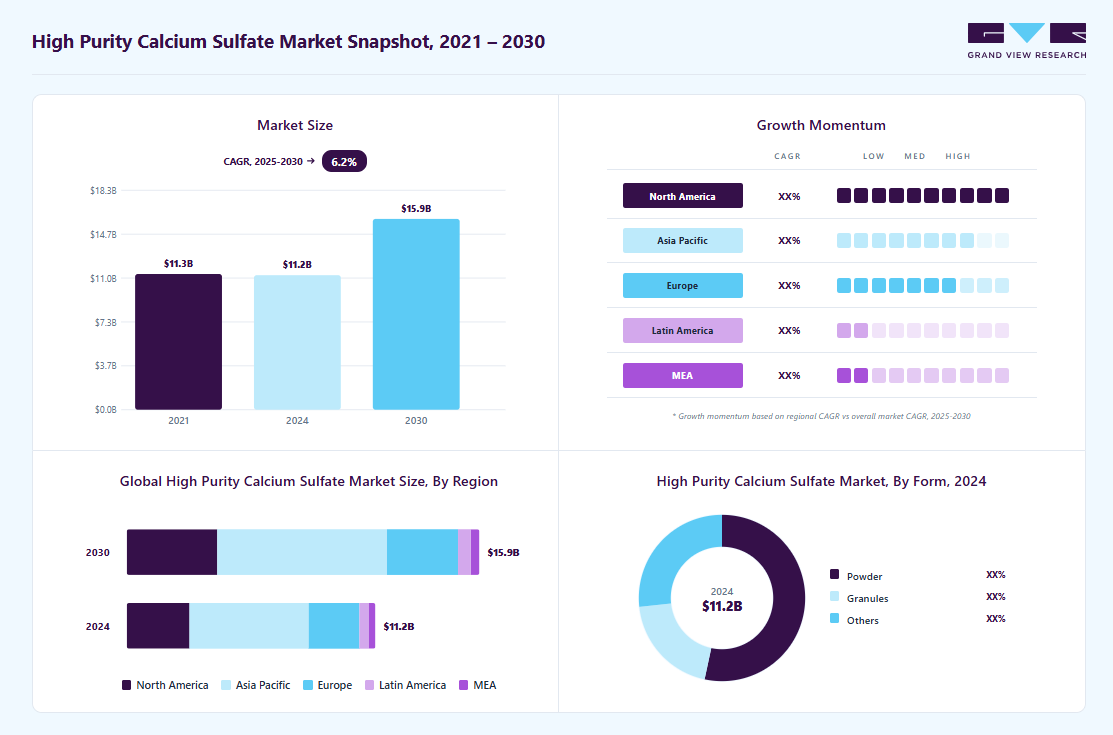Click the LOW column header in Growth Momentum
This screenshot has width=1113, height=735.
click(874, 156)
